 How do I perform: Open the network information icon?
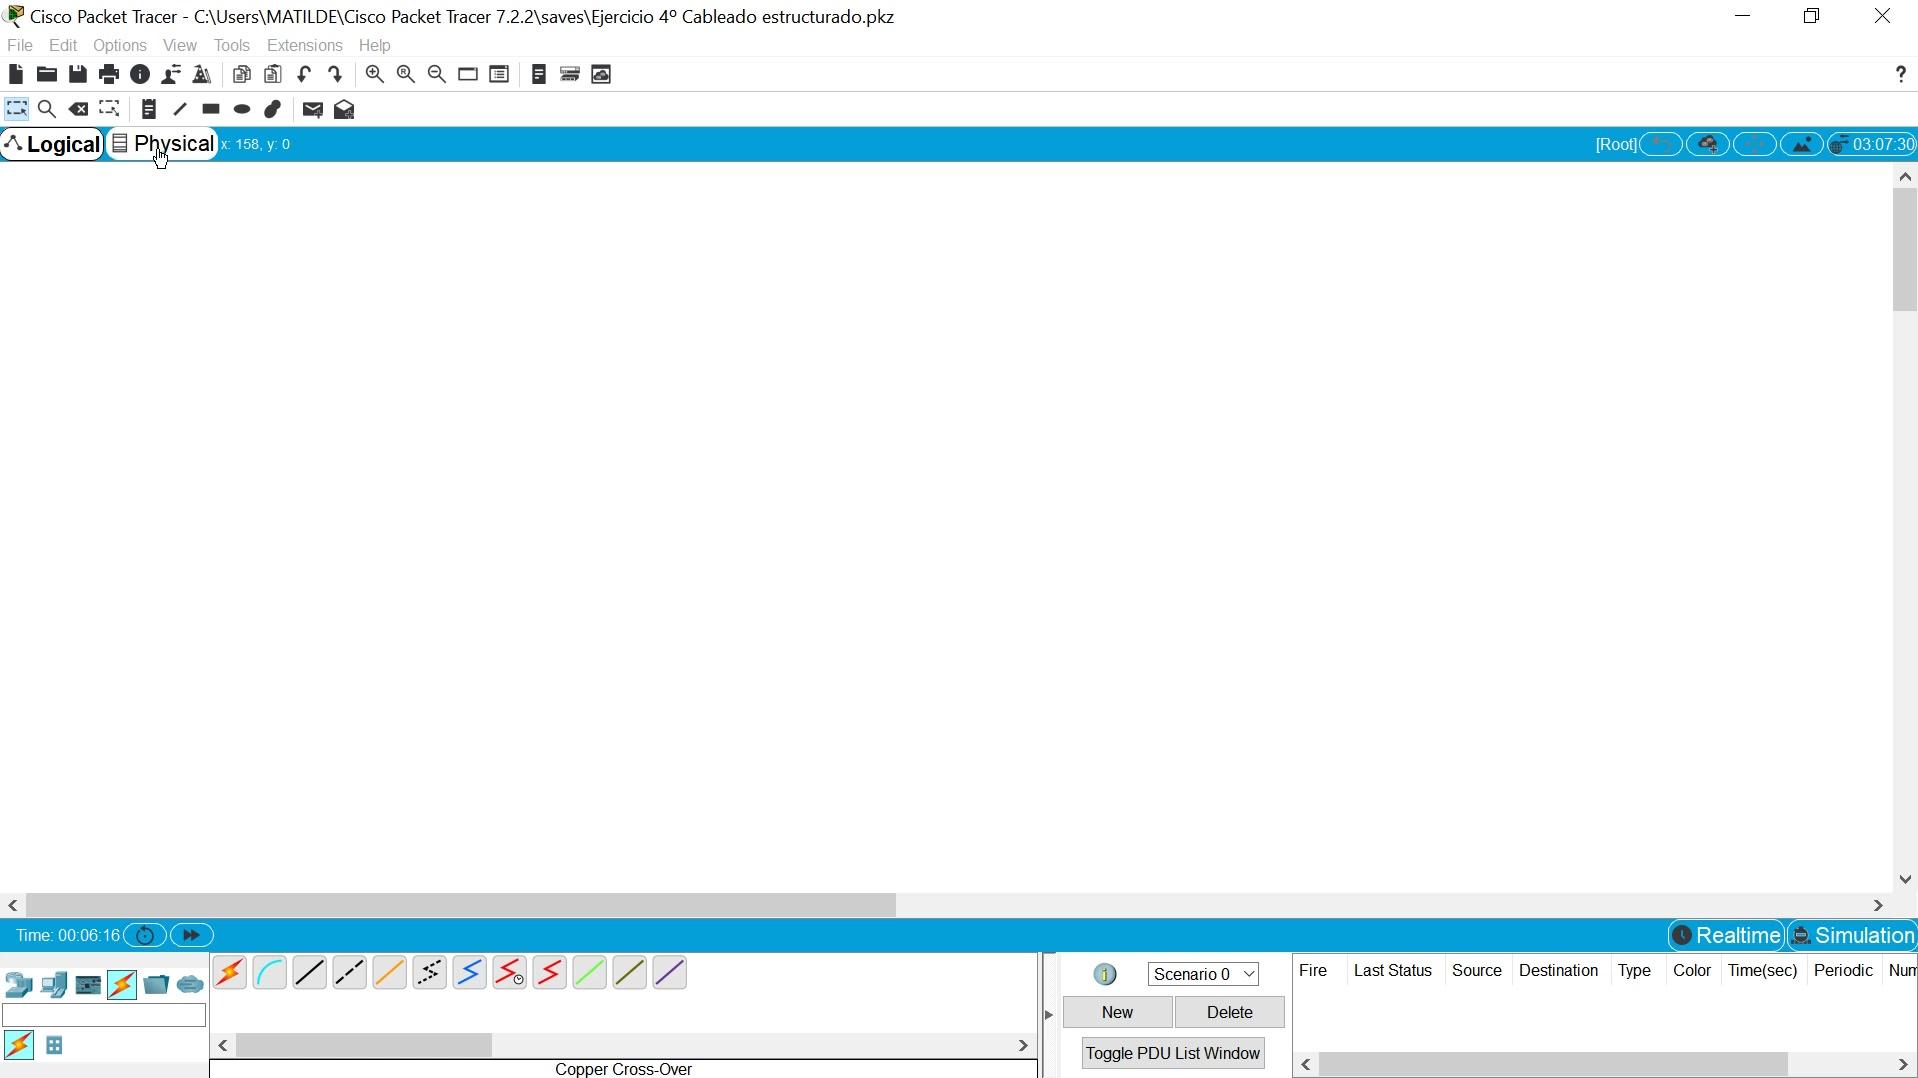141,75
